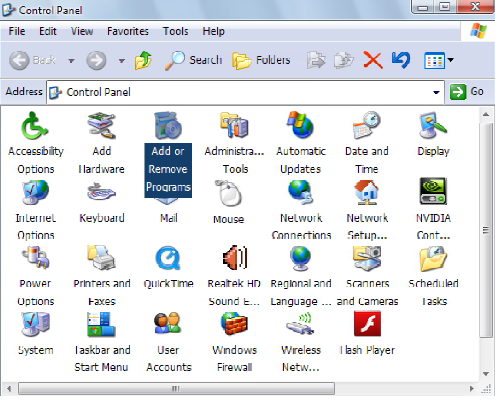This screenshot has width=501, height=400.
Task: Open the Favorites menu
Action: [x=128, y=31]
